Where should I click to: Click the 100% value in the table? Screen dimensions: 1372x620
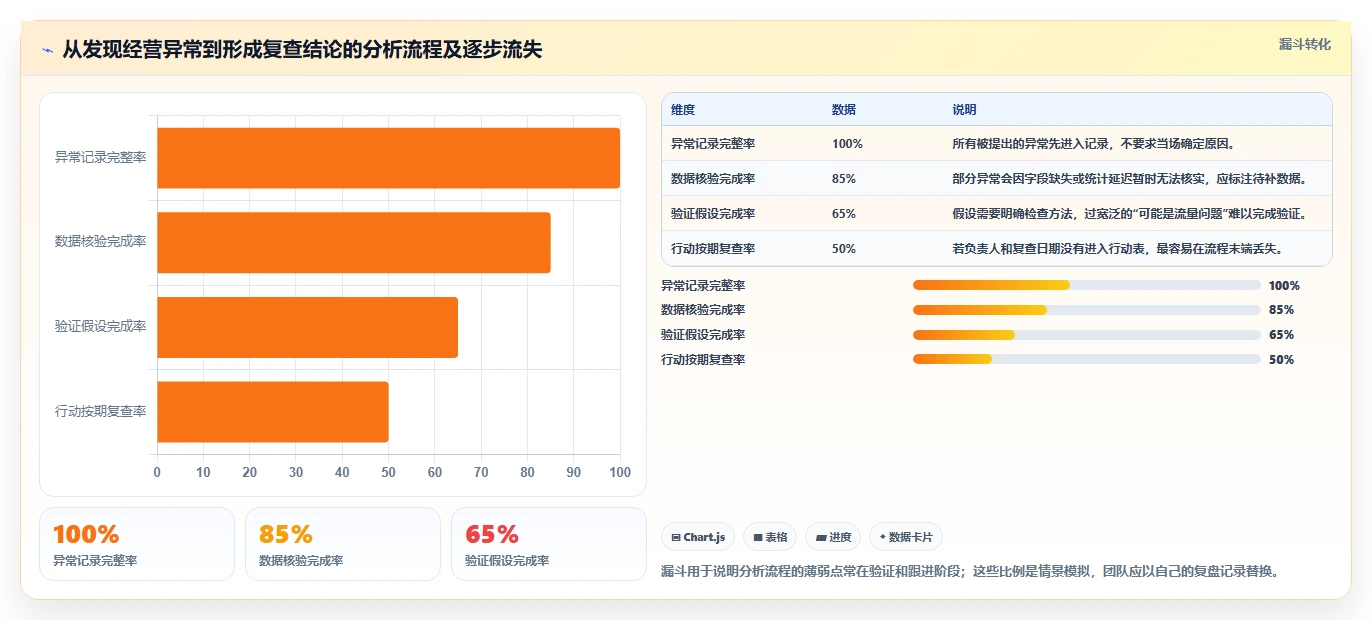point(847,144)
